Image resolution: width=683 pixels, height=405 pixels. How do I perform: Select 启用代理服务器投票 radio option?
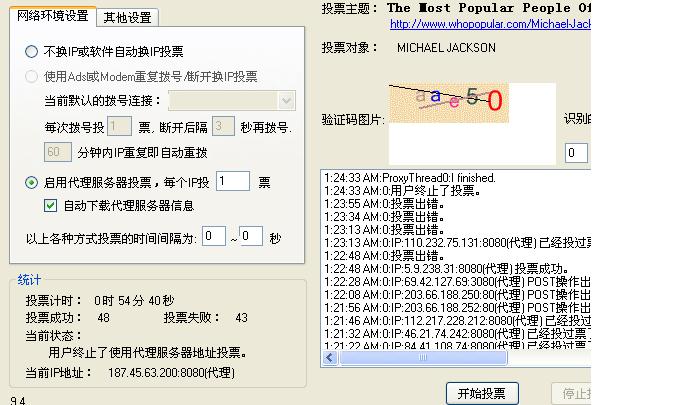tap(31, 182)
